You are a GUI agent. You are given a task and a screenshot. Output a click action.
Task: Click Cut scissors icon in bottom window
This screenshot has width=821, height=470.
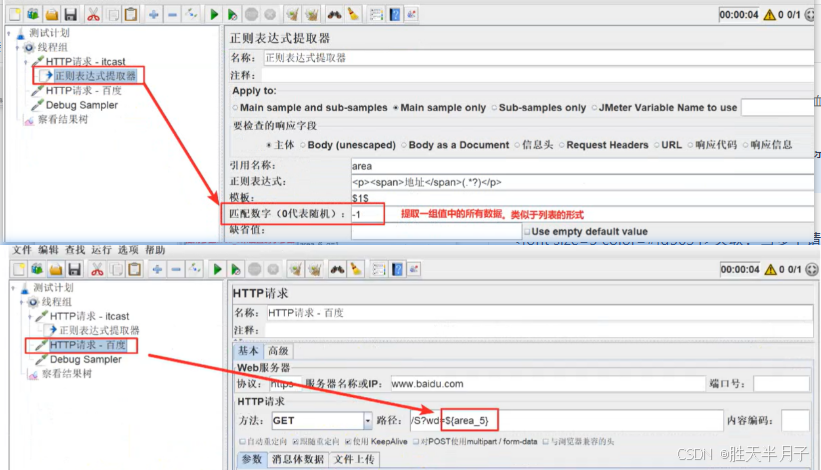97,270
